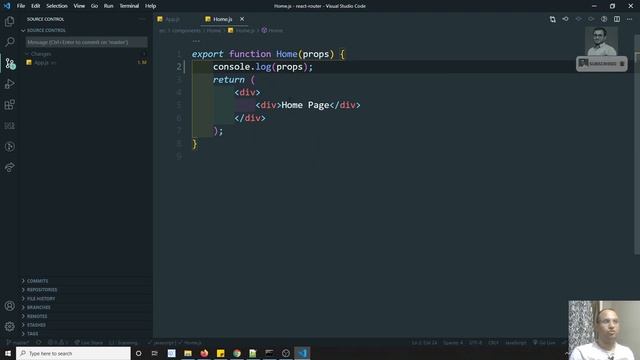The width and height of the screenshot is (640, 360).
Task: Expand the Remotes section
Action: pos(86,316)
